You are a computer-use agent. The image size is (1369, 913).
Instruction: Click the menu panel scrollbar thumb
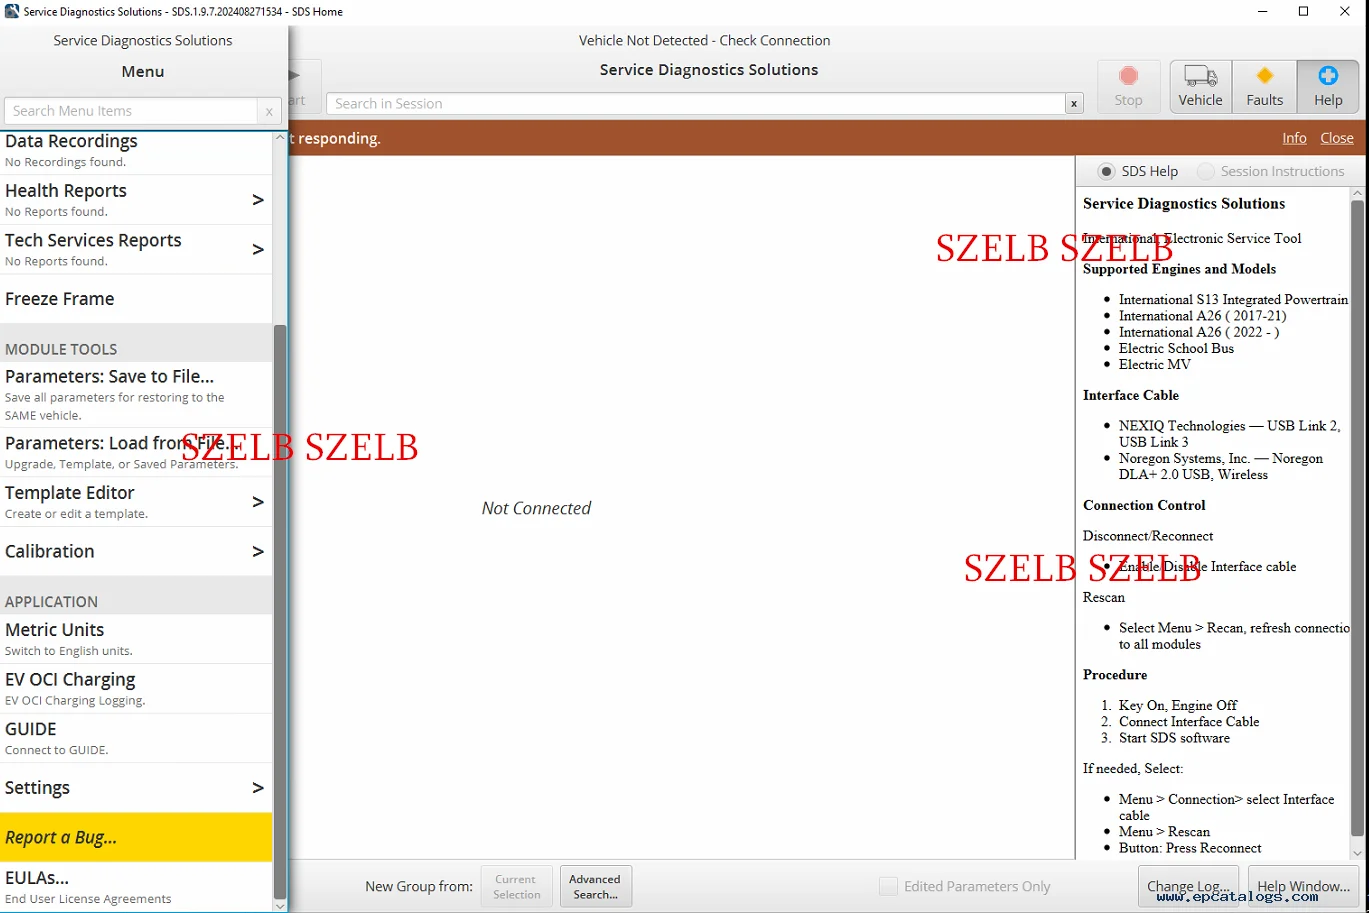point(280,610)
